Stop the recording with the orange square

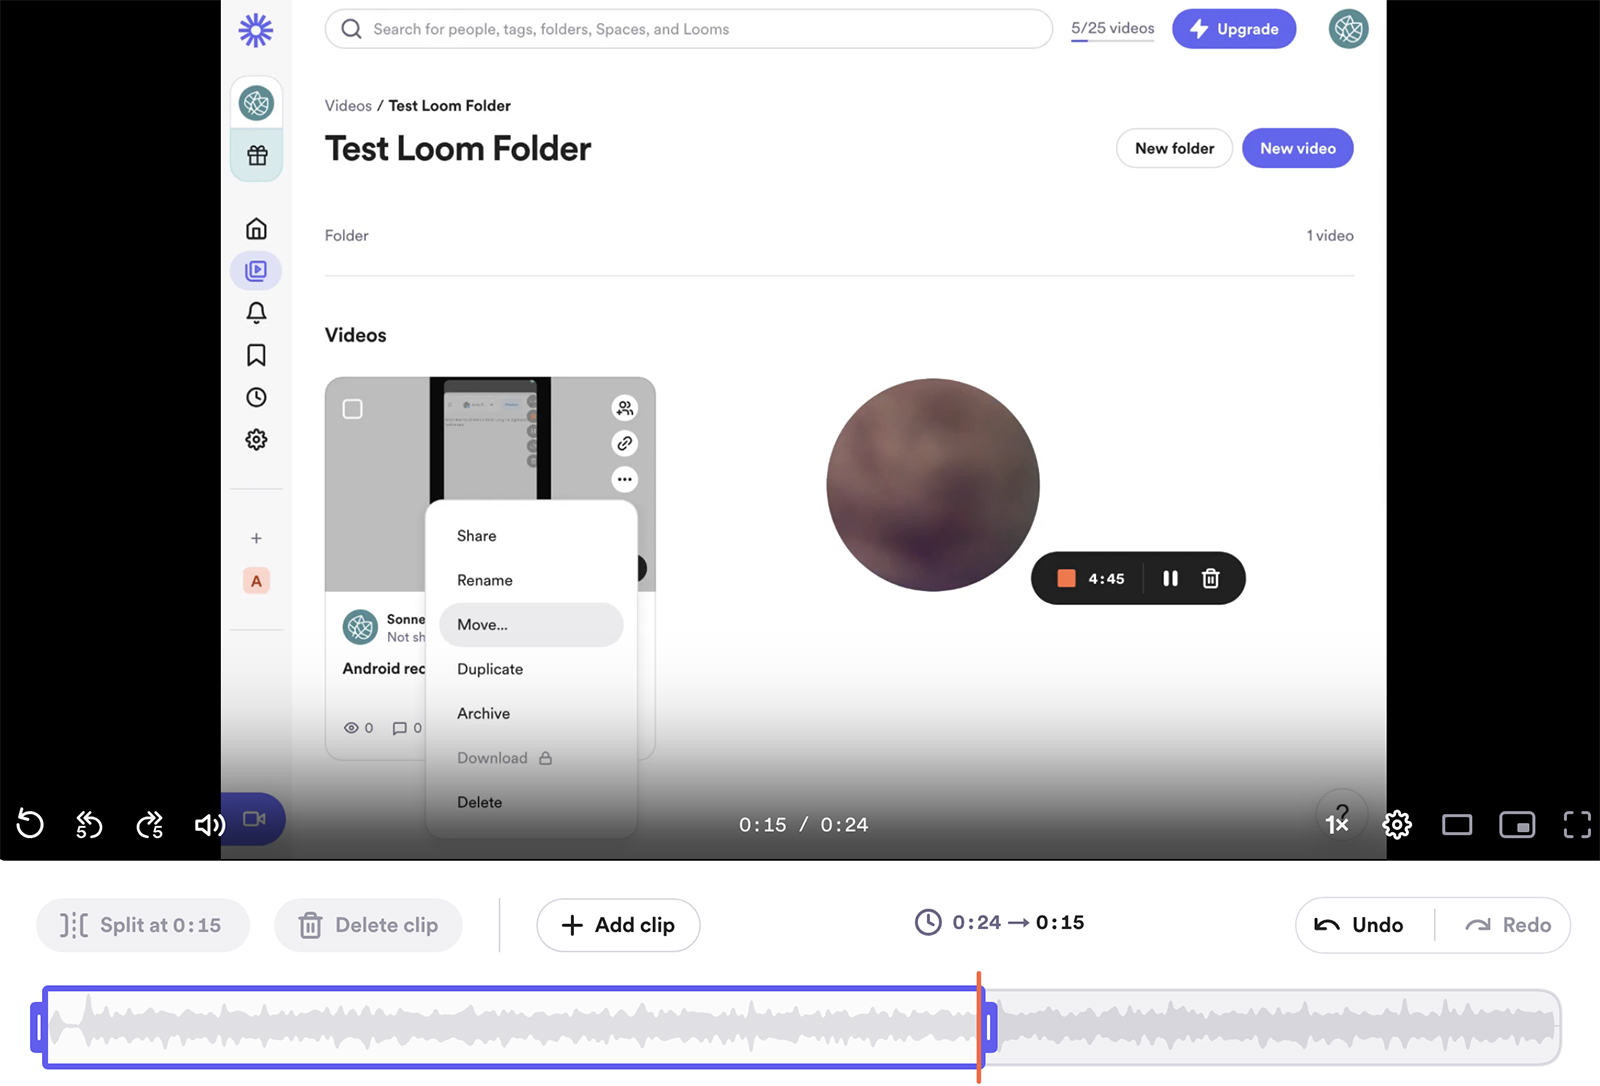(1066, 578)
